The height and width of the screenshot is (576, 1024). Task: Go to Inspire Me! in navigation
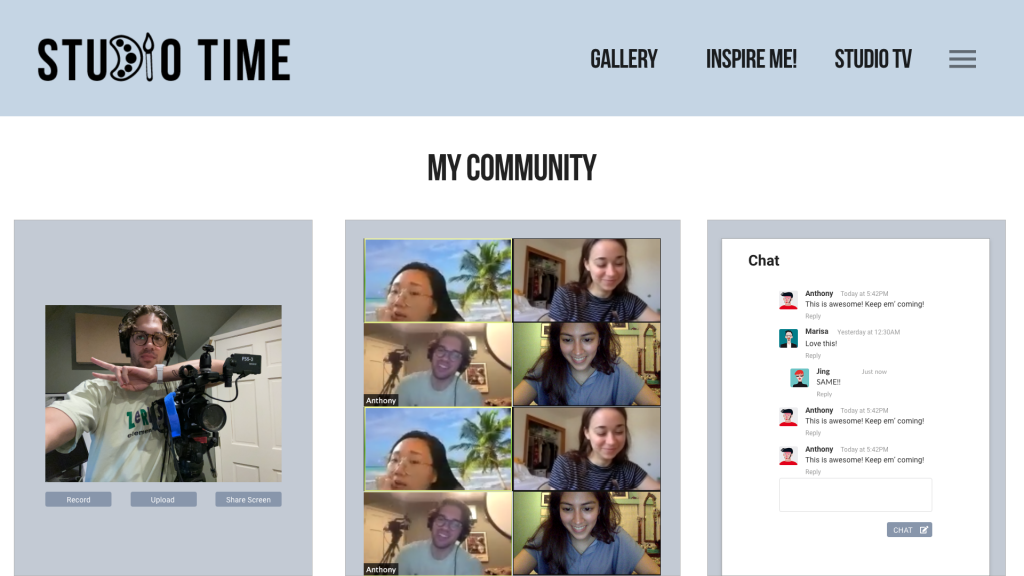coord(751,59)
